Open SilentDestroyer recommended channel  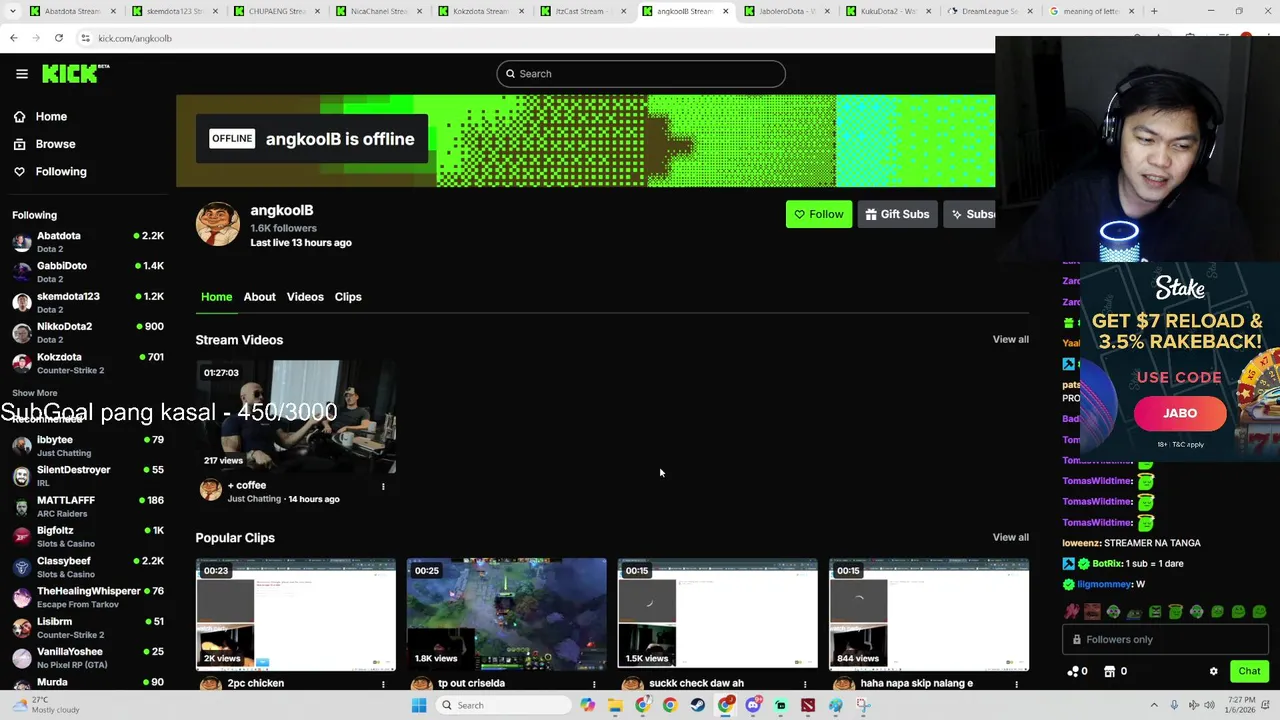pos(88,476)
